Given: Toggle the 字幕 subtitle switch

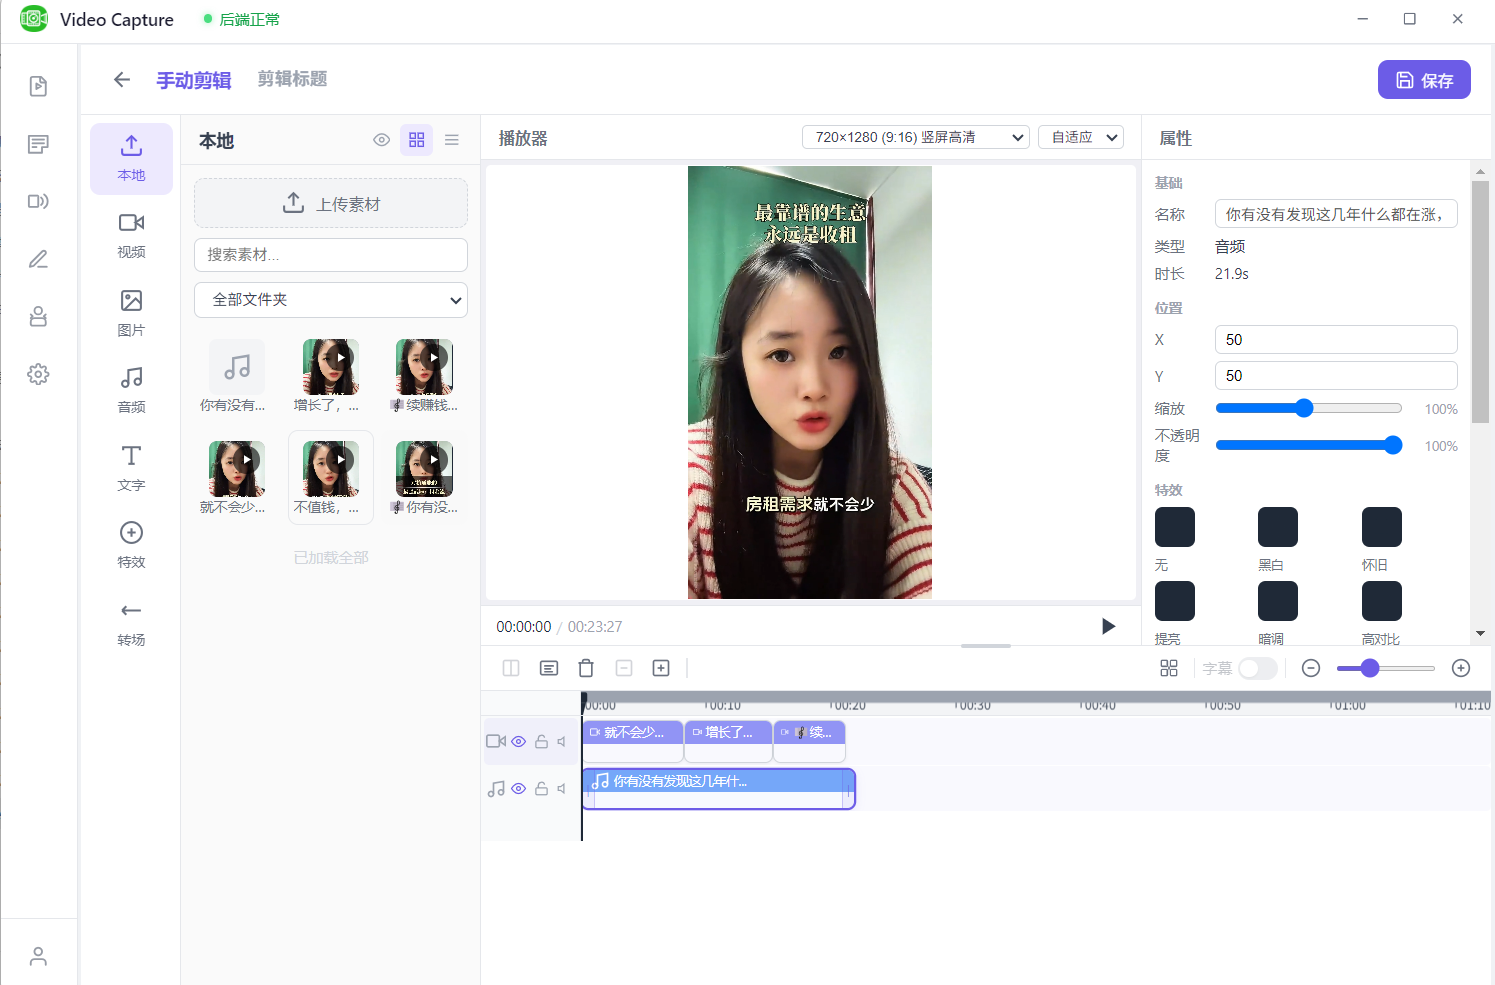Looking at the screenshot, I should (x=1258, y=668).
